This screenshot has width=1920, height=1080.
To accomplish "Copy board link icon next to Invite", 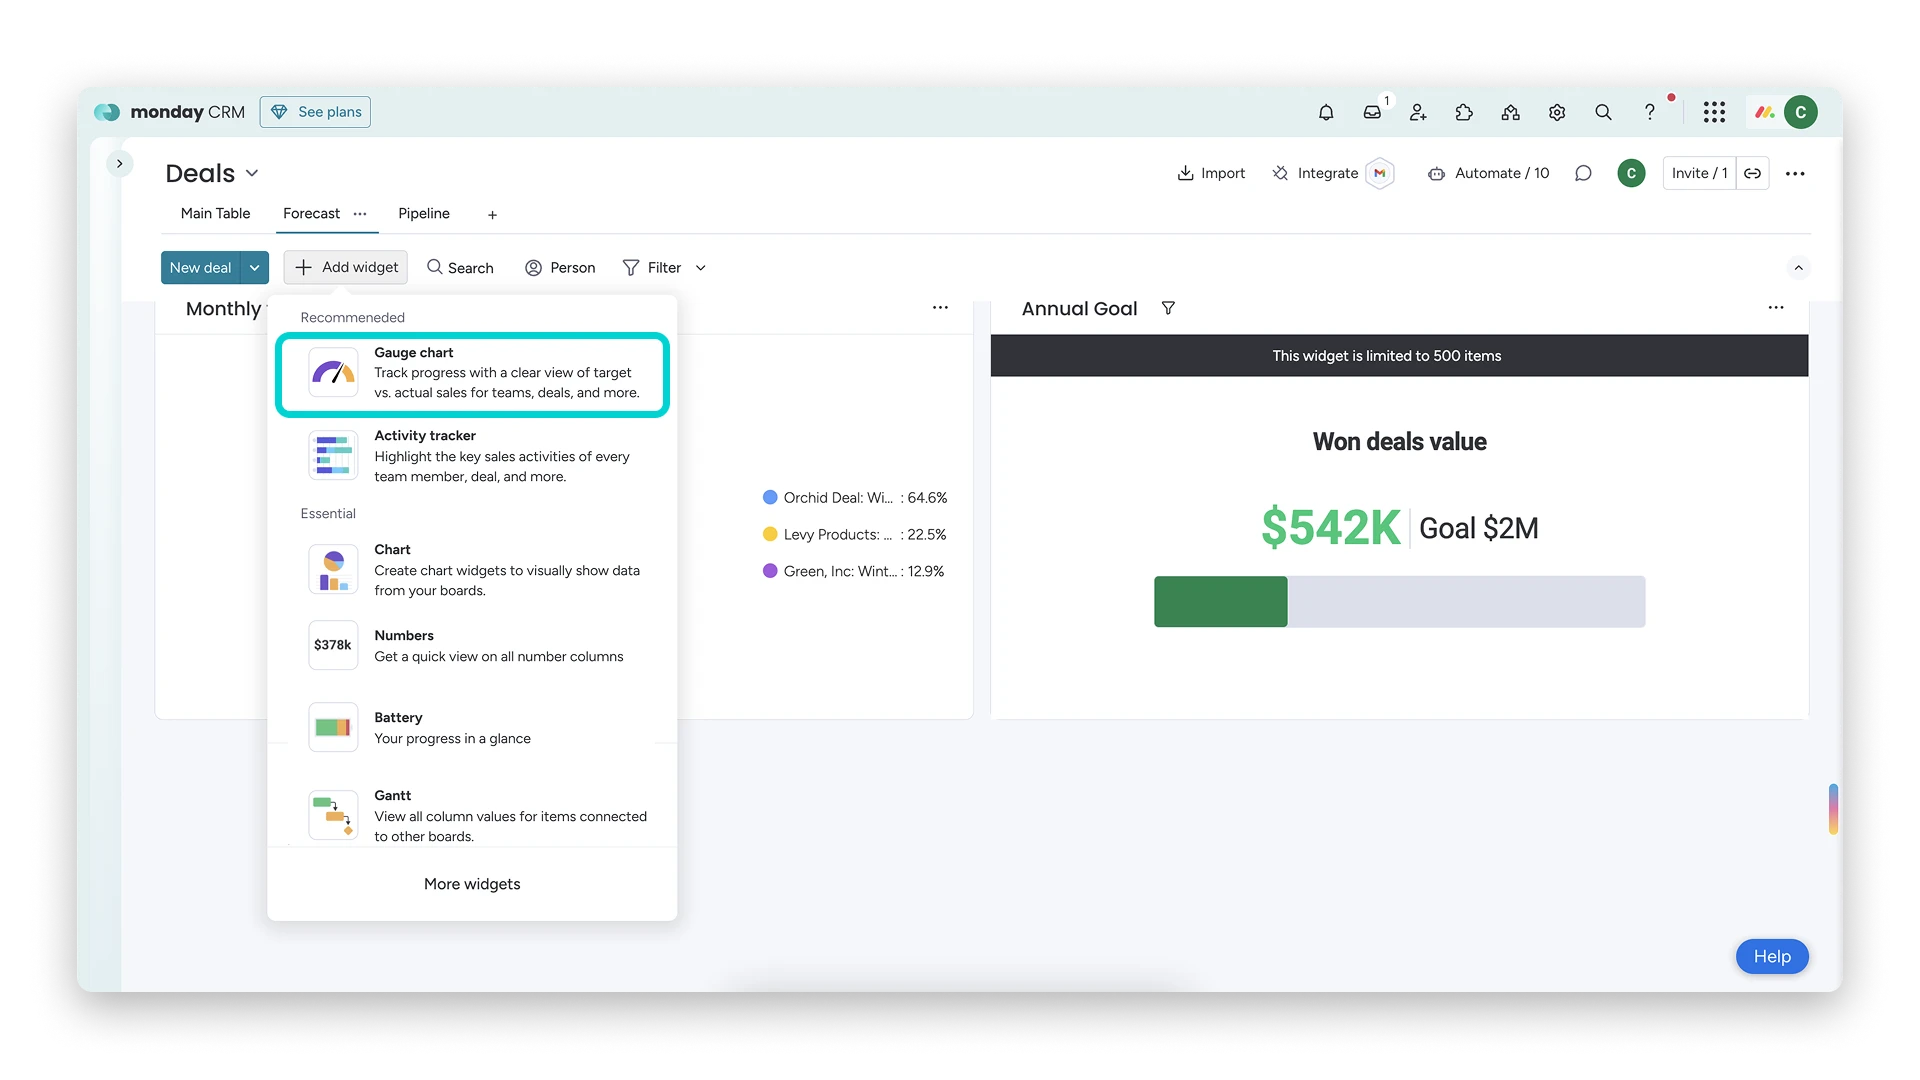I will [1753, 173].
